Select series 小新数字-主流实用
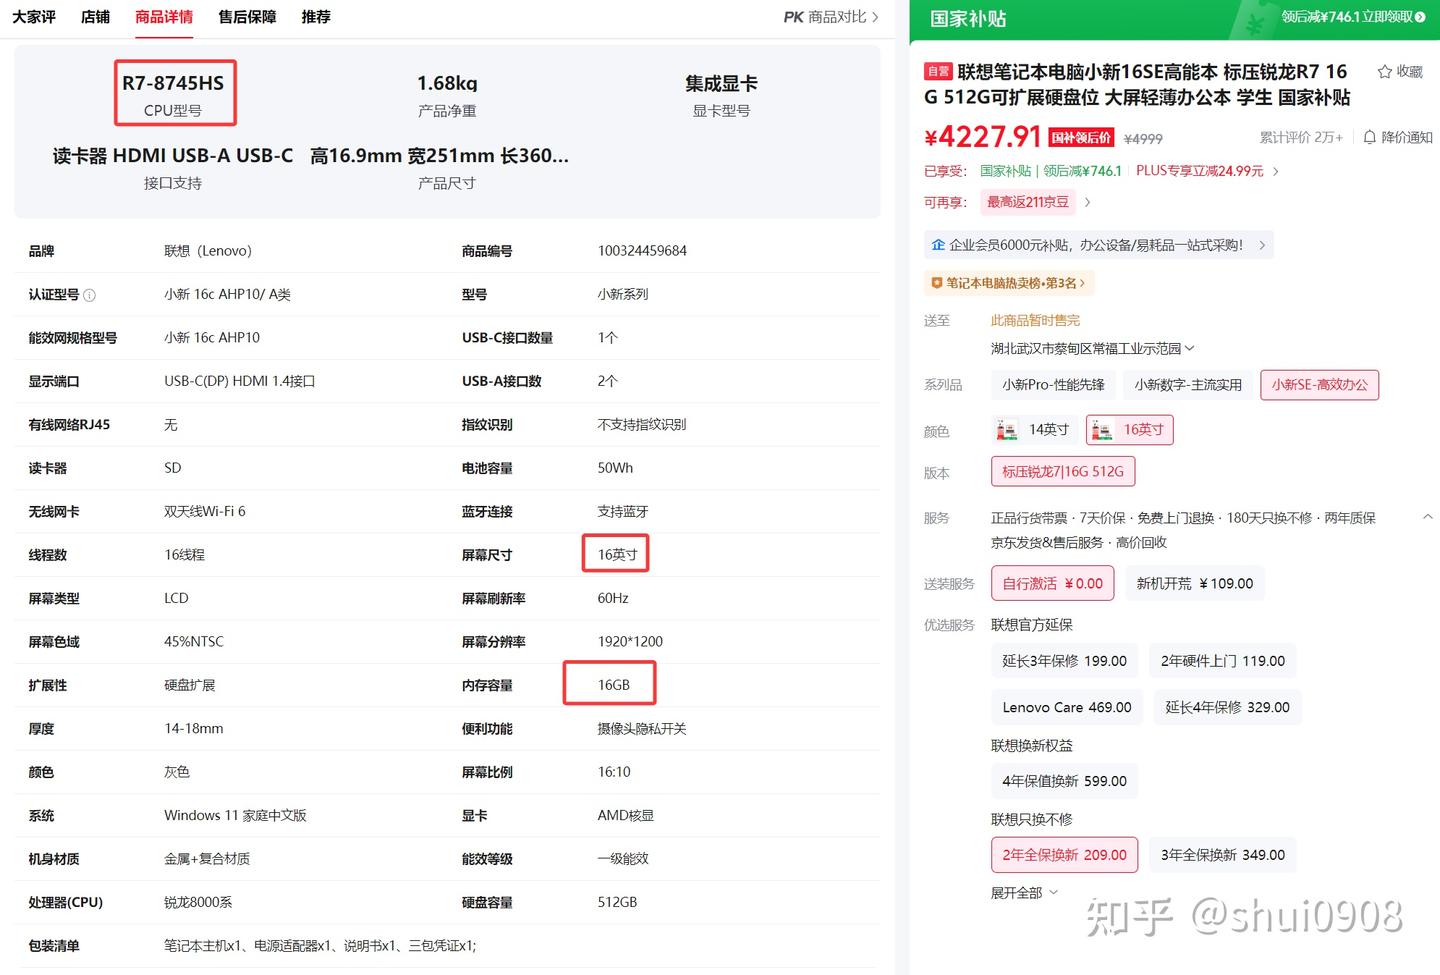This screenshot has height=975, width=1440. [1188, 385]
